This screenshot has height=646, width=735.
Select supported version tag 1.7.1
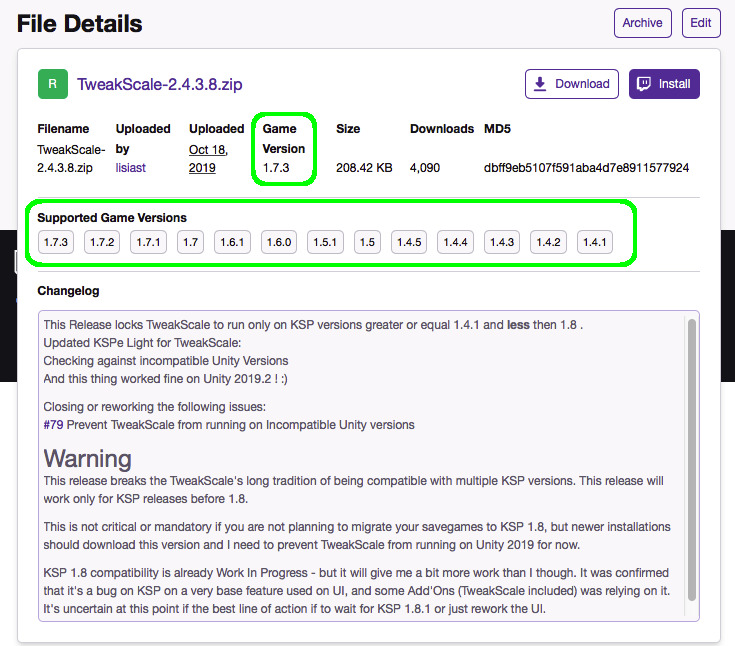[148, 242]
